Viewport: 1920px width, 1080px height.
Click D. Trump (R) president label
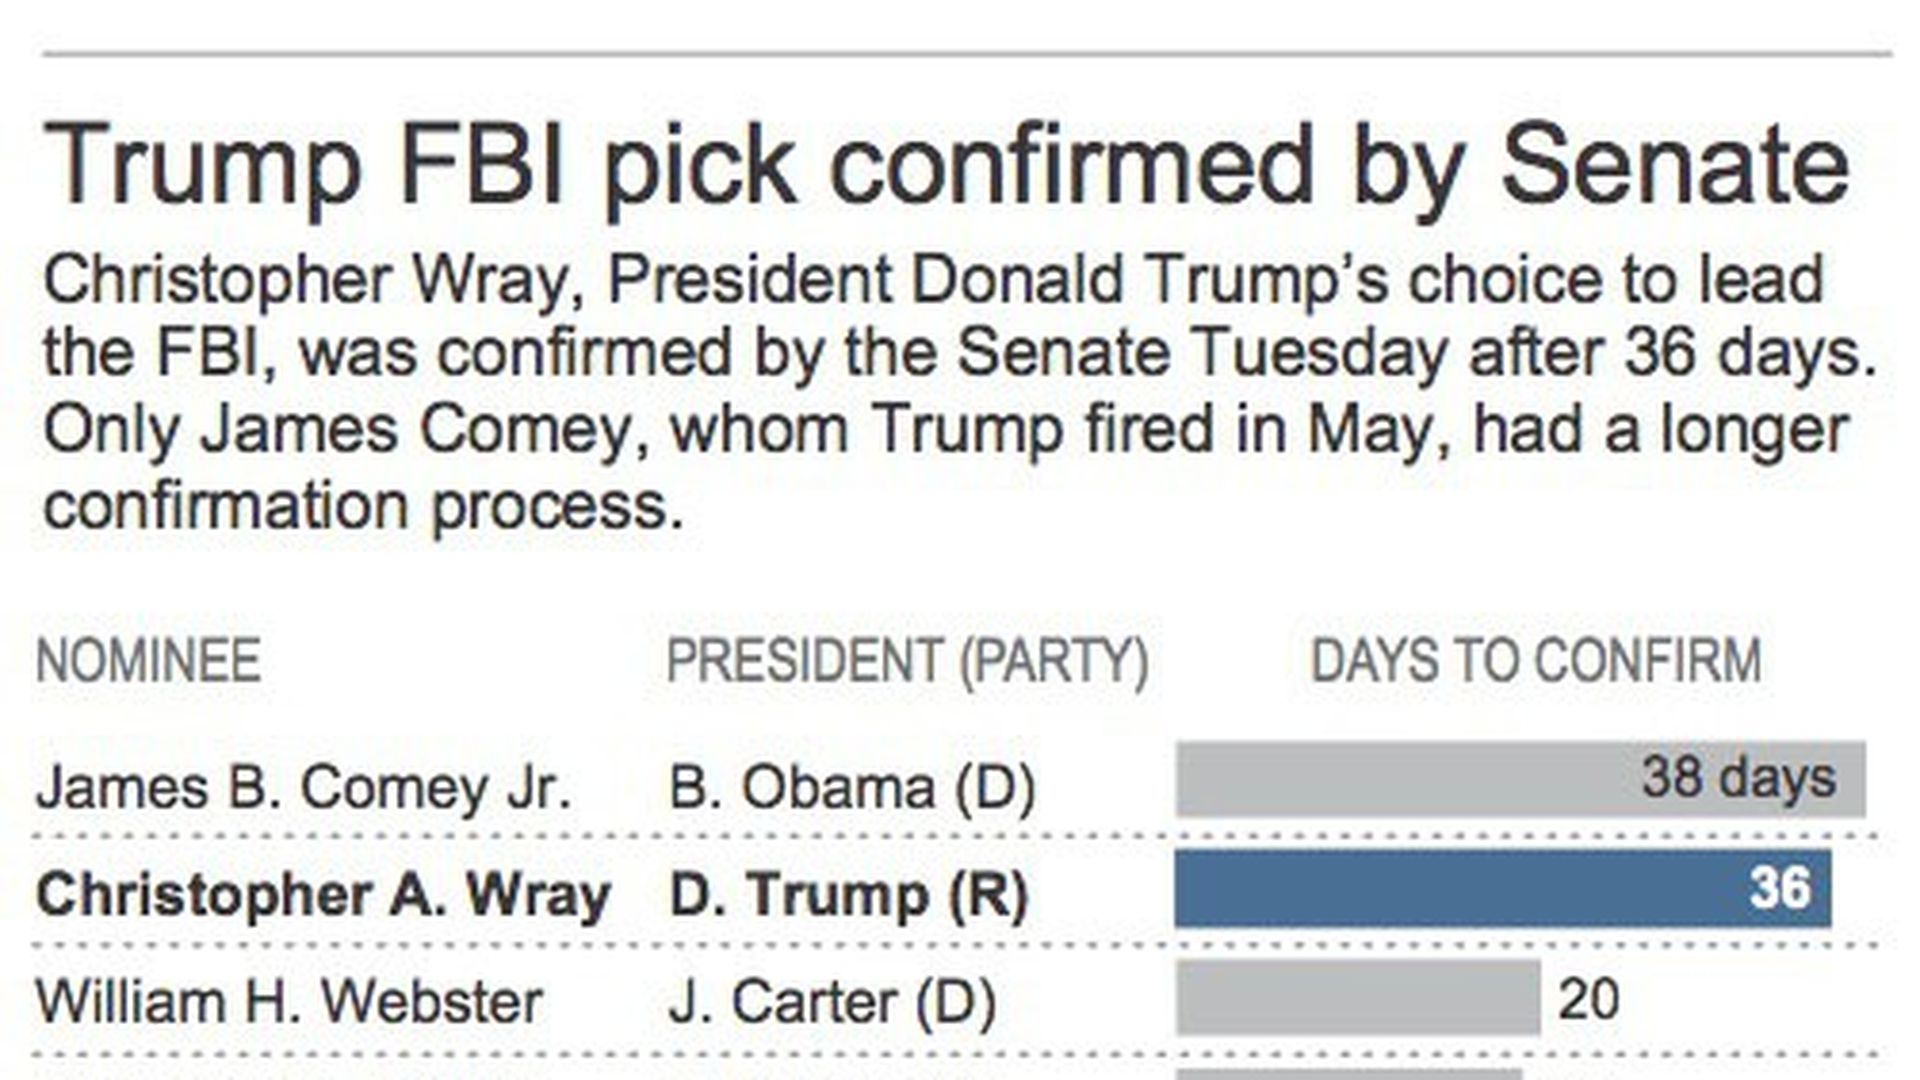point(848,894)
